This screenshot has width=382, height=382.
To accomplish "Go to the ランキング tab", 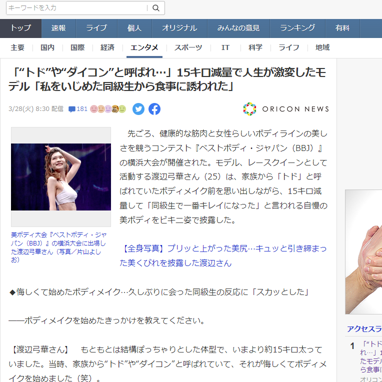I will 298,28.
